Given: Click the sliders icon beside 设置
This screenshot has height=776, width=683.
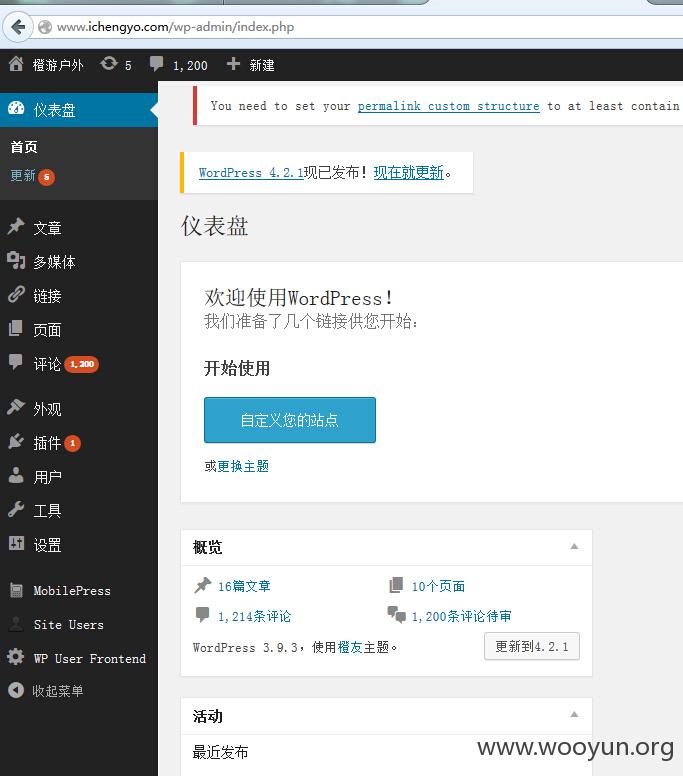Looking at the screenshot, I should pos(16,543).
